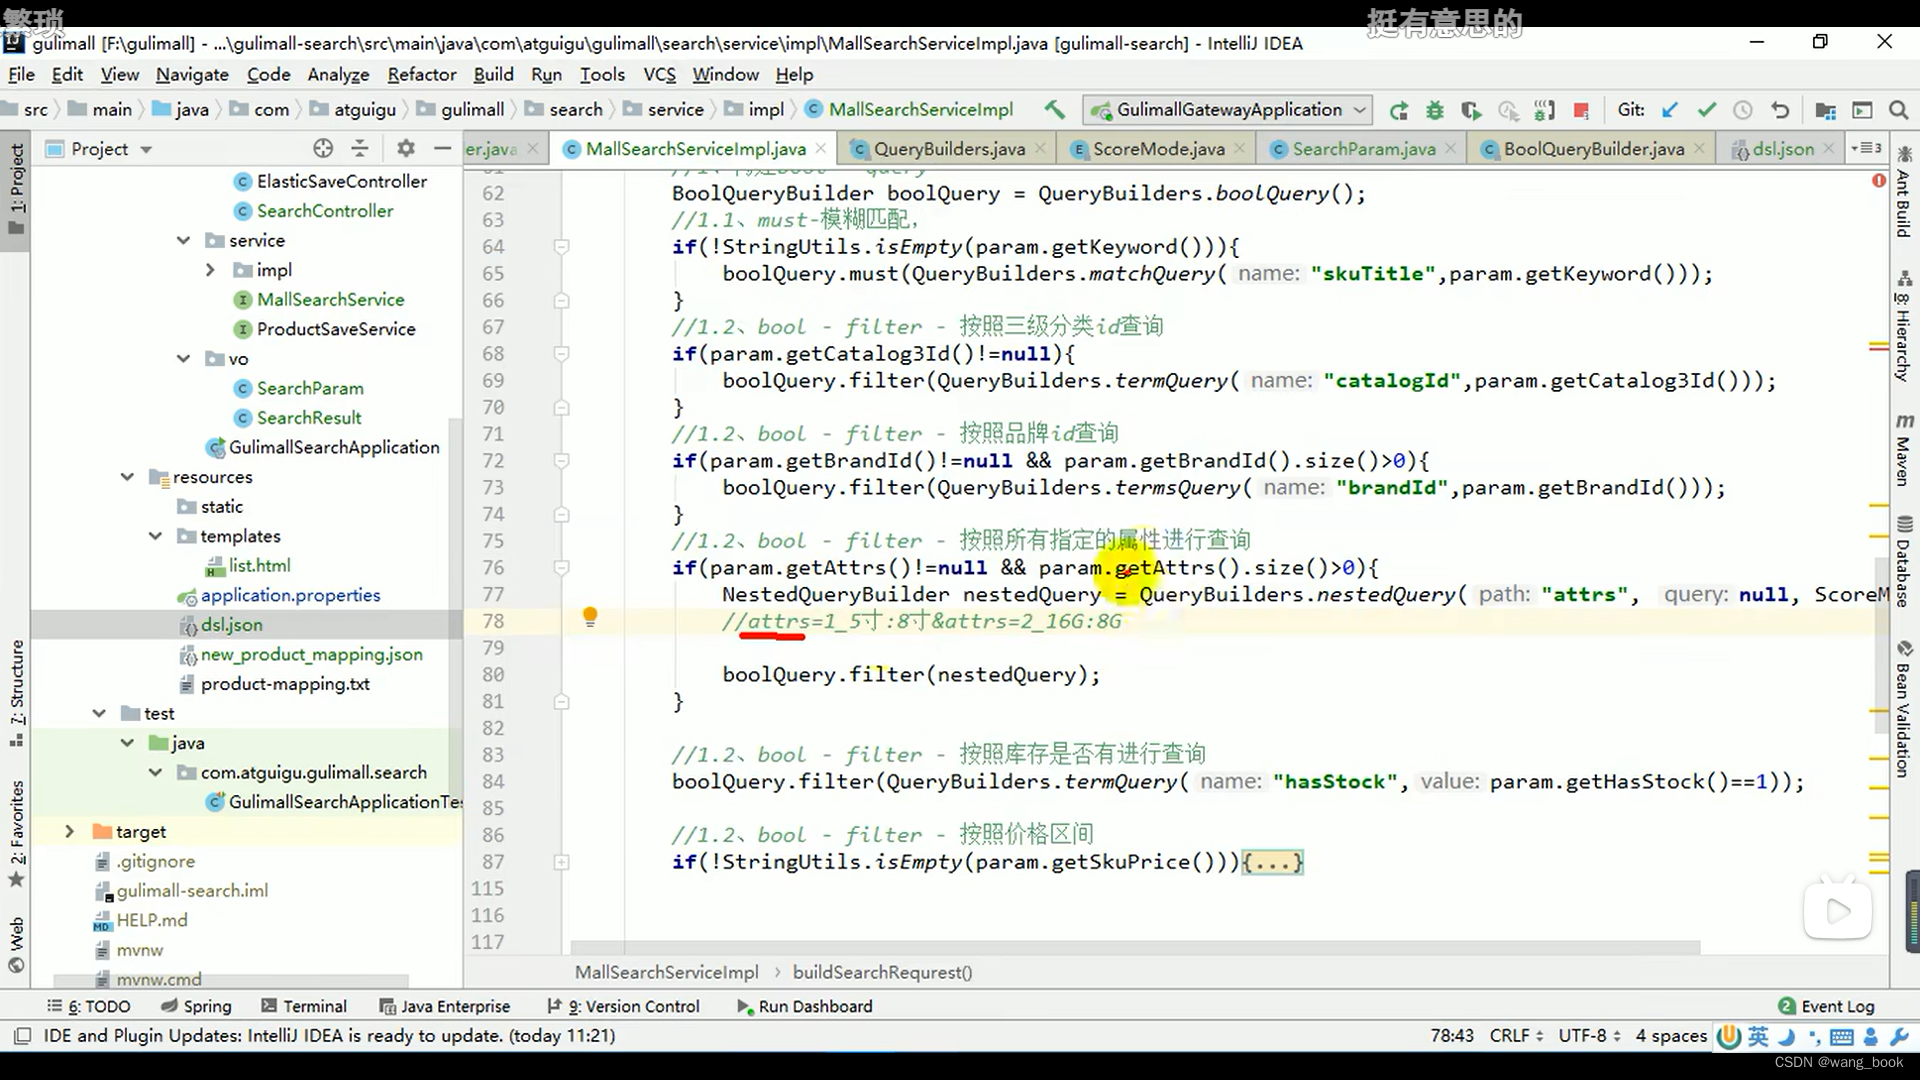
Task: Switch to QueryBuilders.java tab
Action: point(949,148)
